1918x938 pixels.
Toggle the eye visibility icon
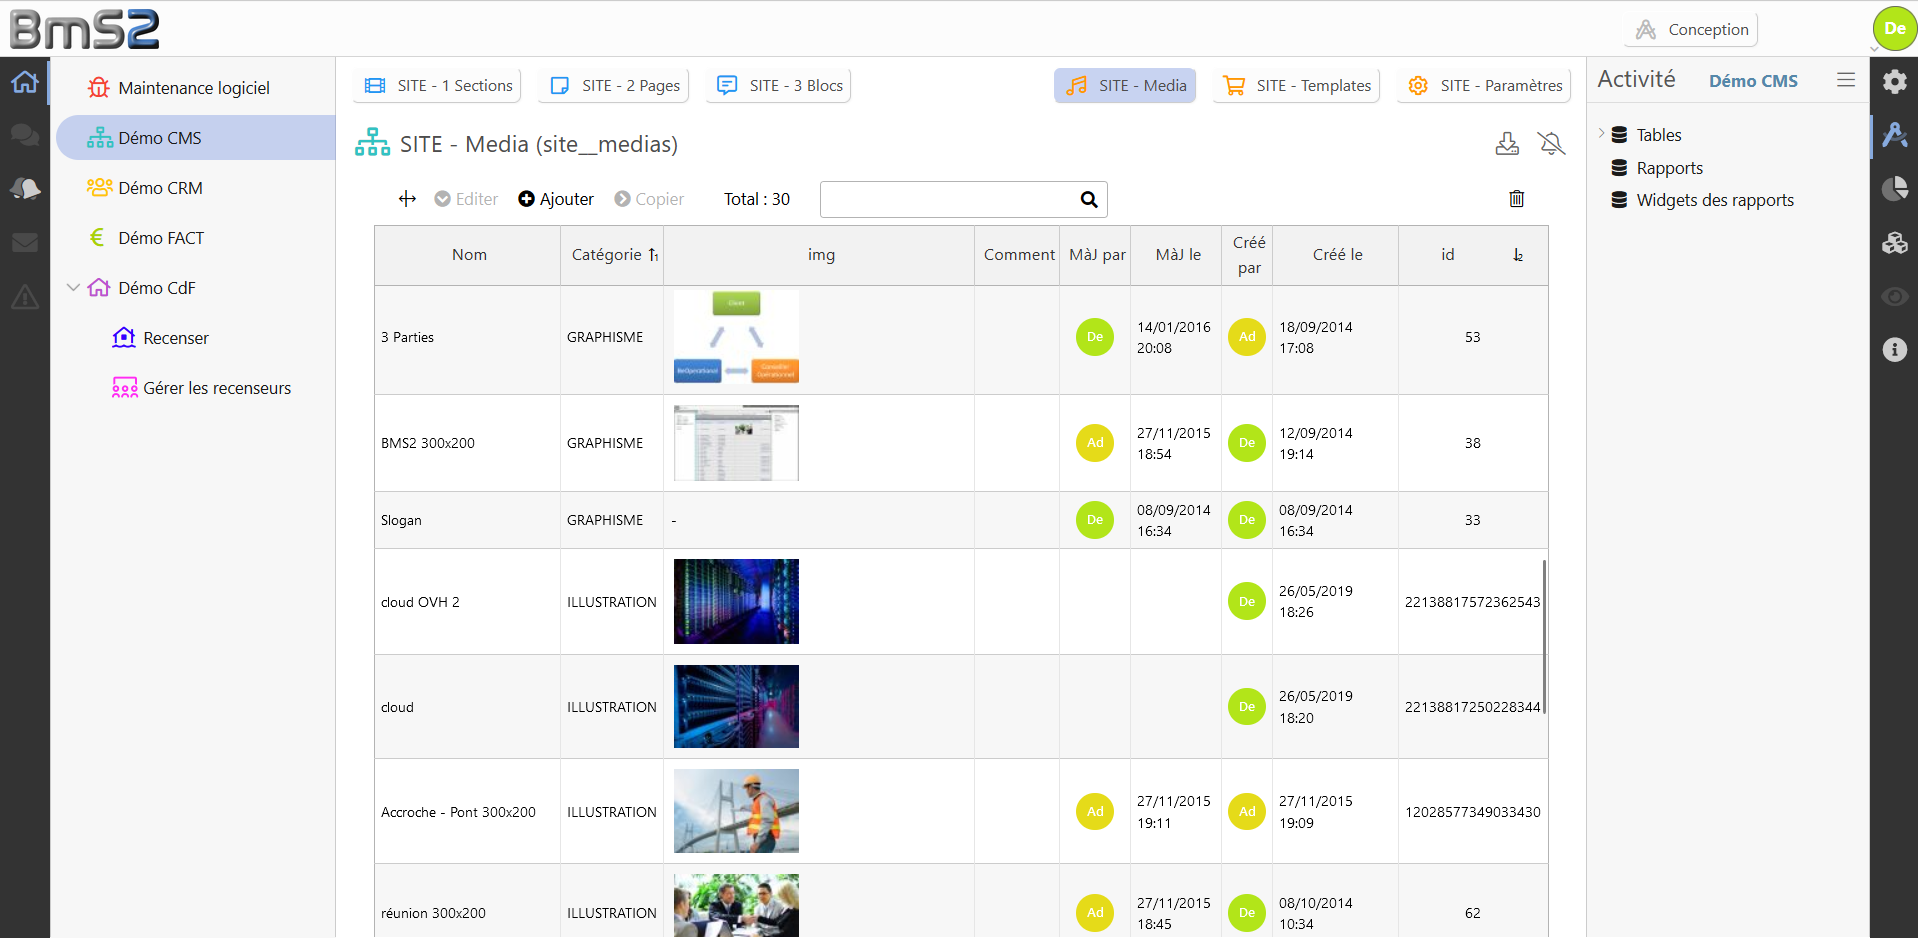tap(1894, 296)
